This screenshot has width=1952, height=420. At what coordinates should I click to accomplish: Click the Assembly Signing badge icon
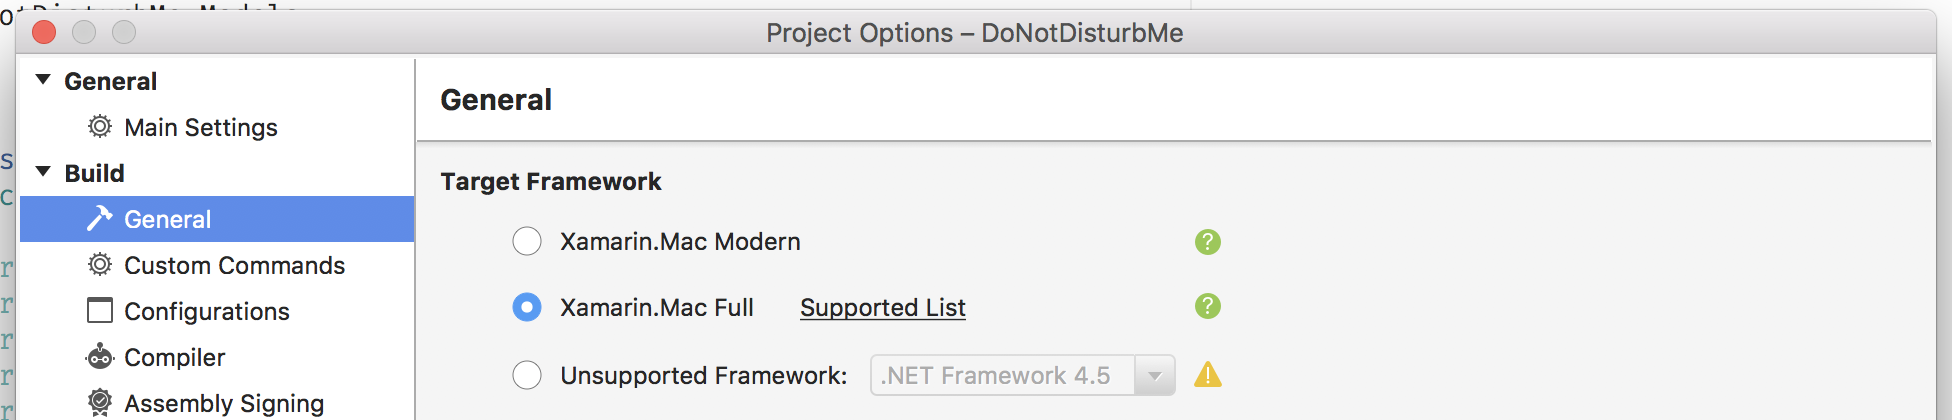(100, 403)
